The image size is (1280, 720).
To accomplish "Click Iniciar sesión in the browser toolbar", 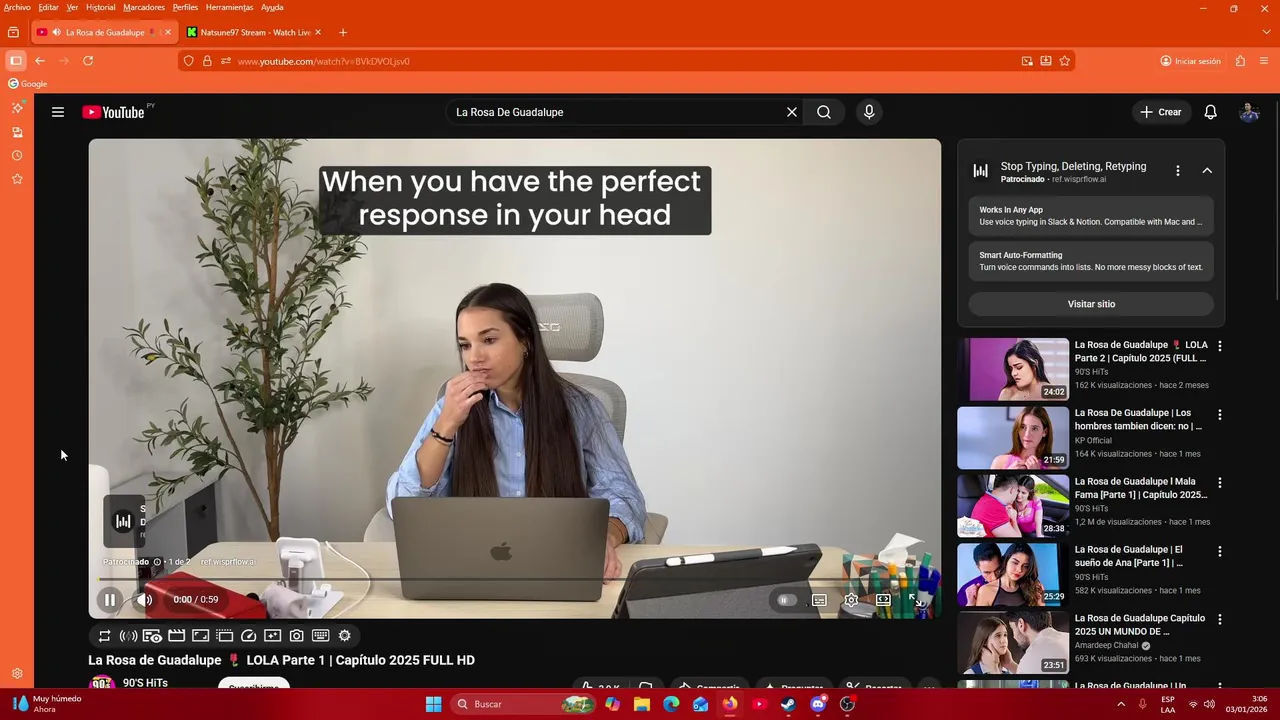I will 1190,61.
